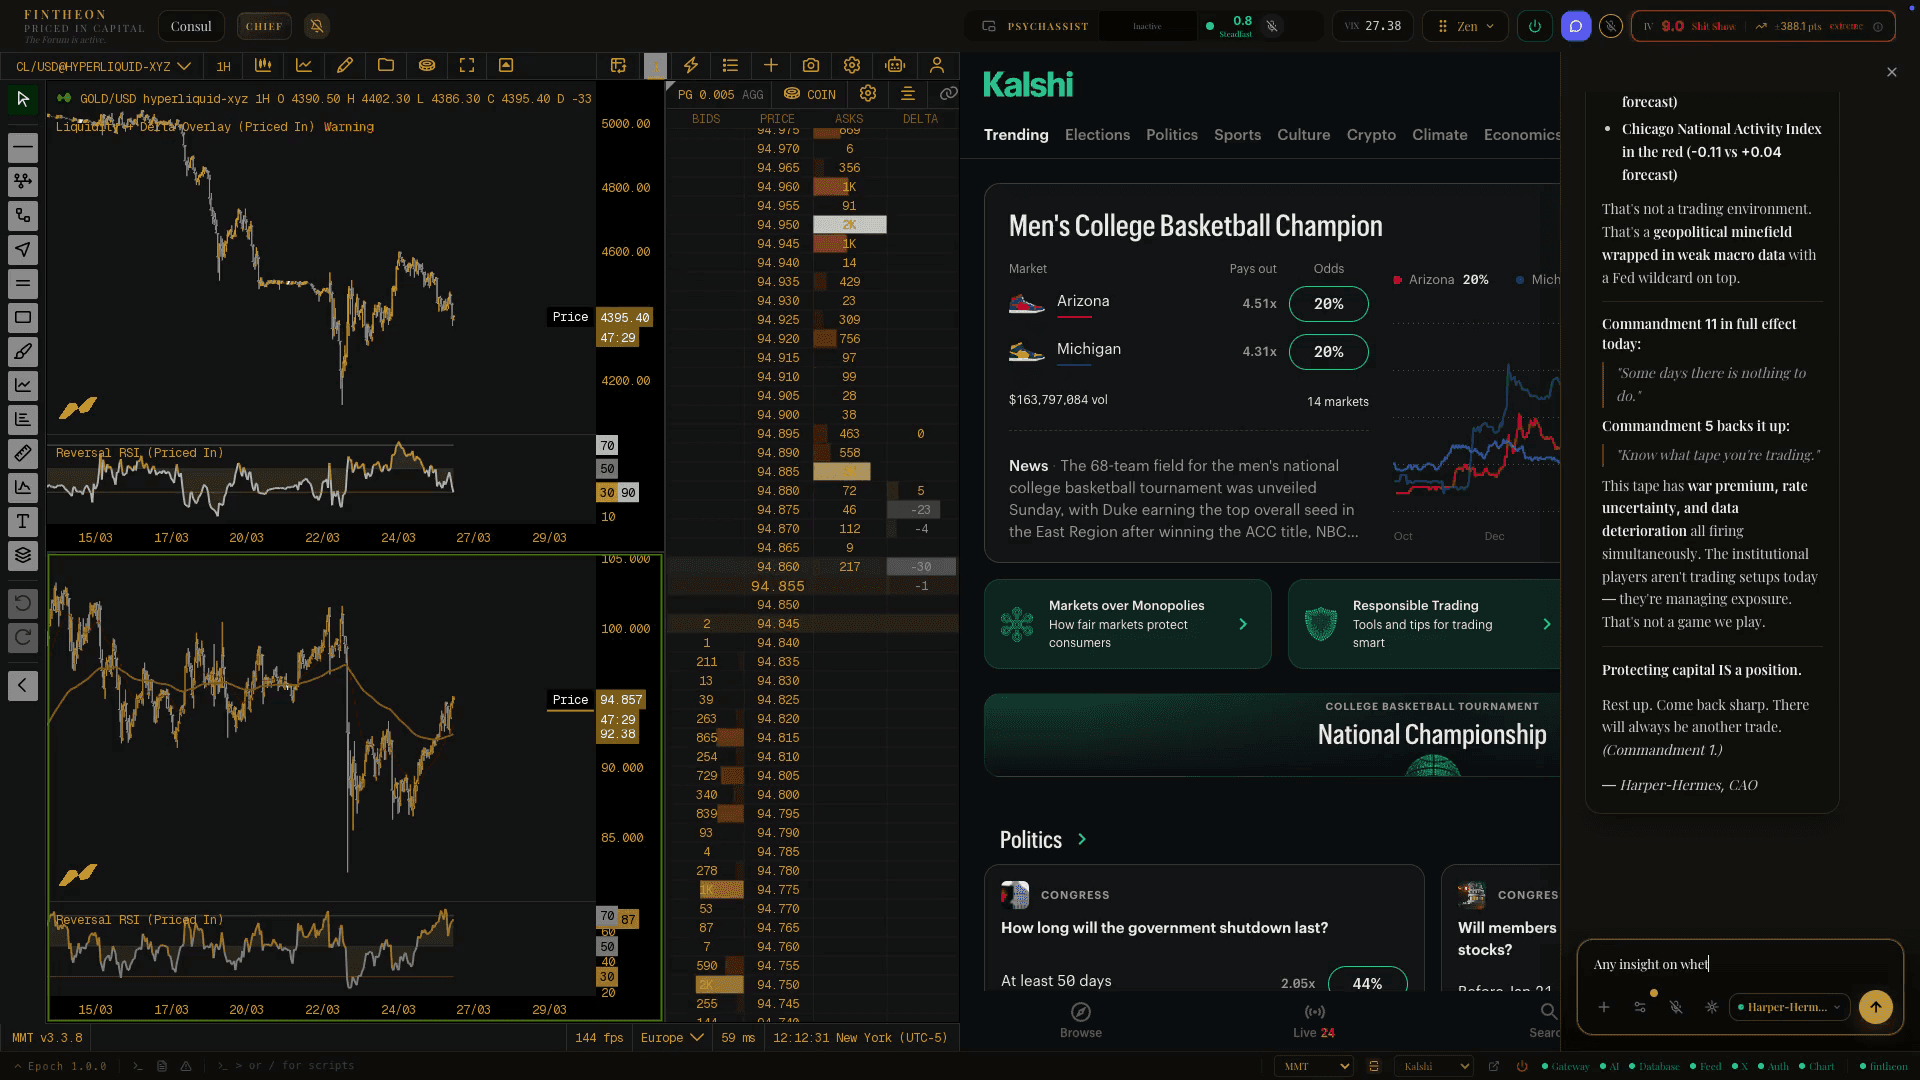Switch to the Crypto tab on Kalshi

[x=1371, y=135]
